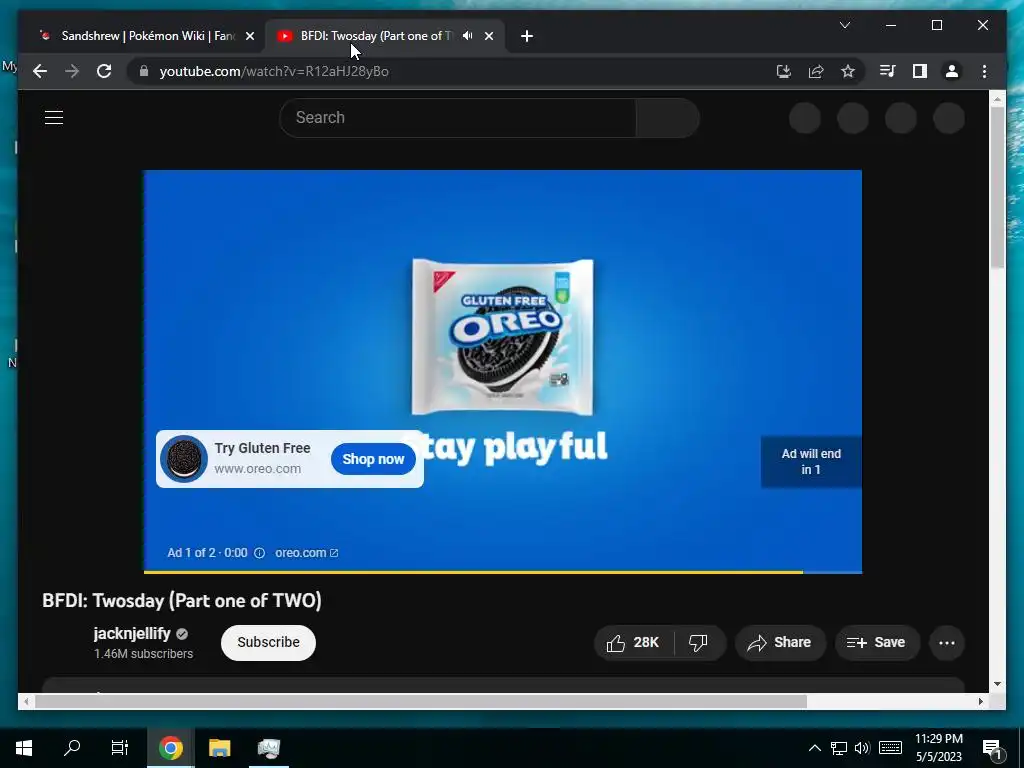Click the Oreo cookie ad thumbnail

184,459
